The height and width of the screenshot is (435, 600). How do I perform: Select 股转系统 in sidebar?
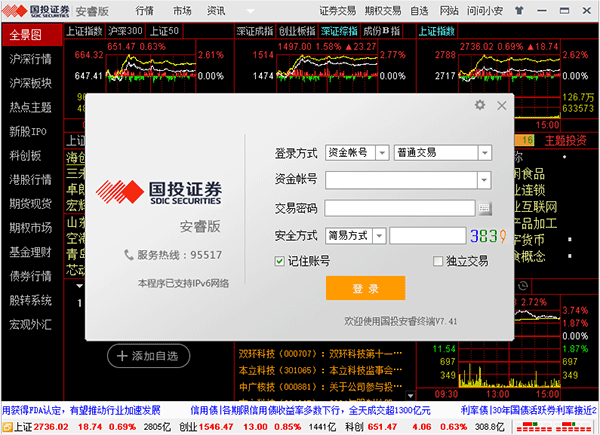[30, 300]
